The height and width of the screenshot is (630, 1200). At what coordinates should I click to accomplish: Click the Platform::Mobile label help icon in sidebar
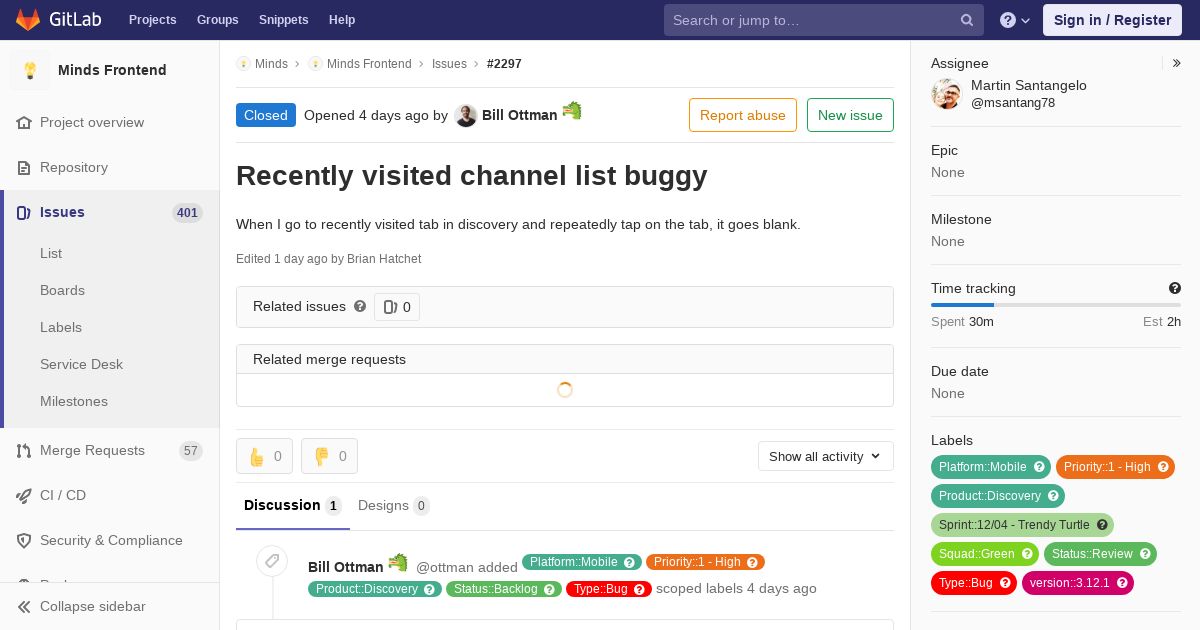tap(1039, 467)
